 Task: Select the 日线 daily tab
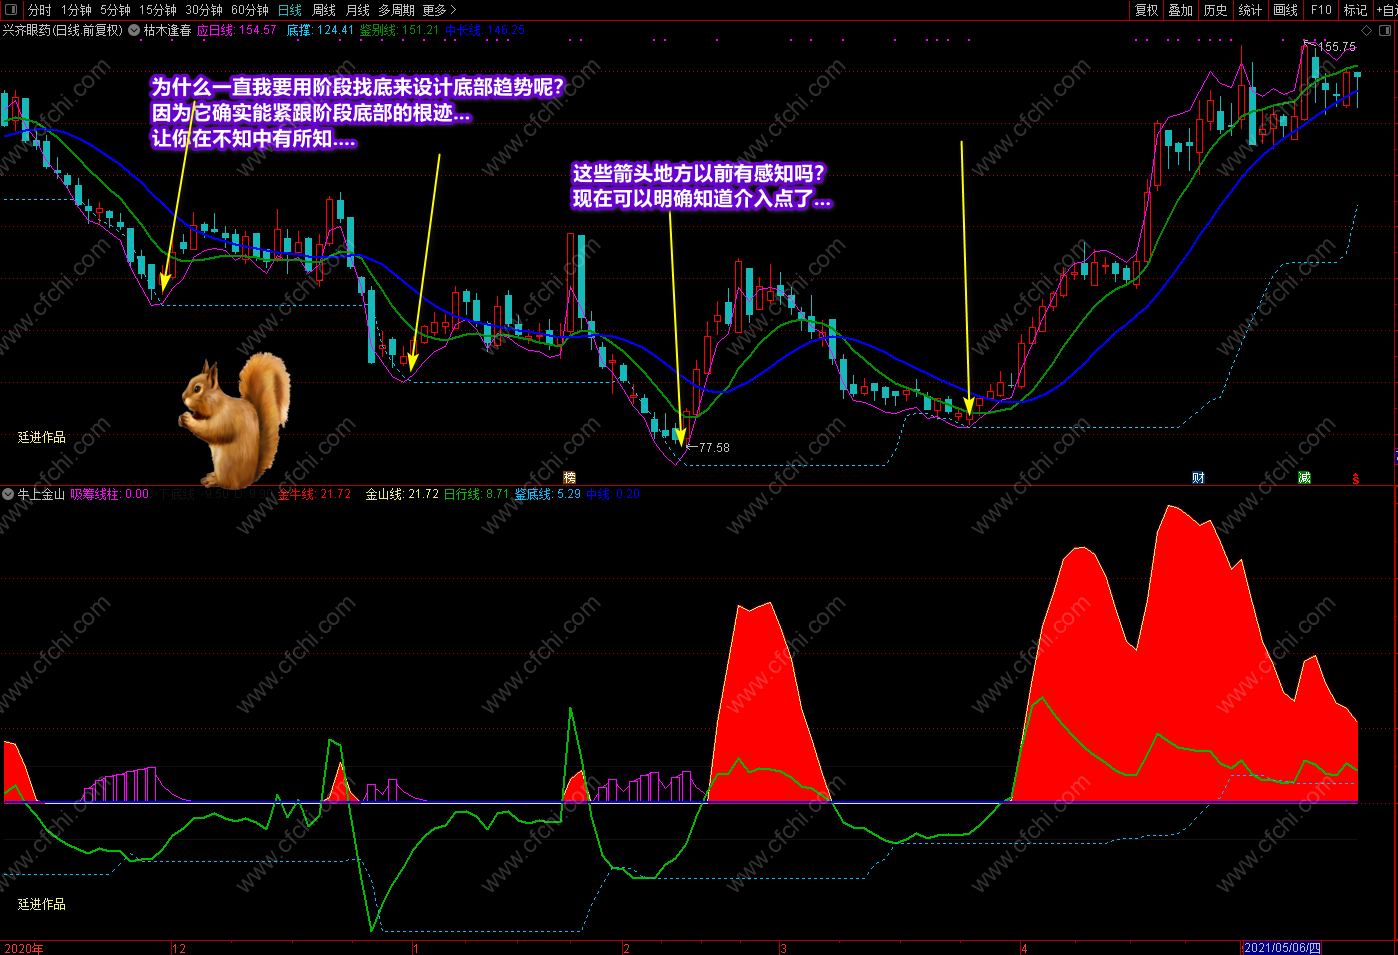coord(290,10)
